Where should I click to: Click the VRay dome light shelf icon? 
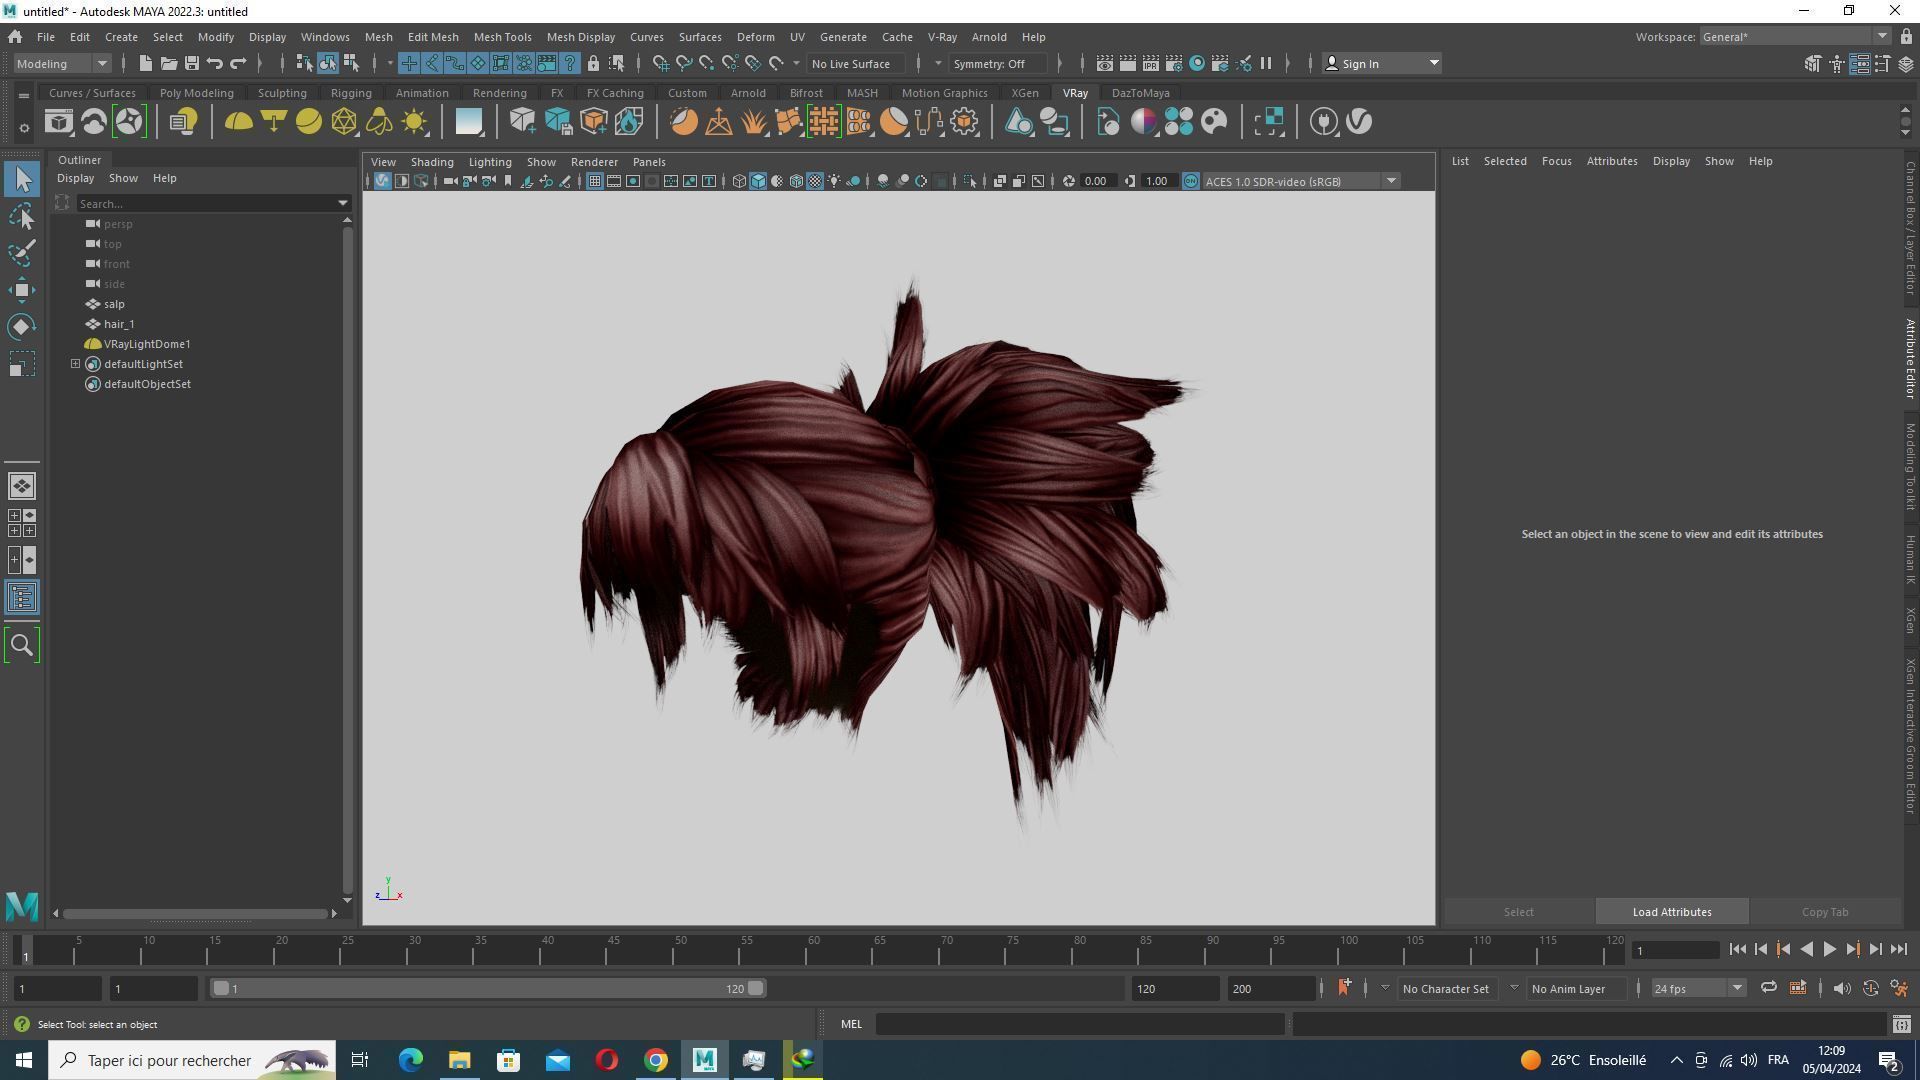(x=238, y=122)
